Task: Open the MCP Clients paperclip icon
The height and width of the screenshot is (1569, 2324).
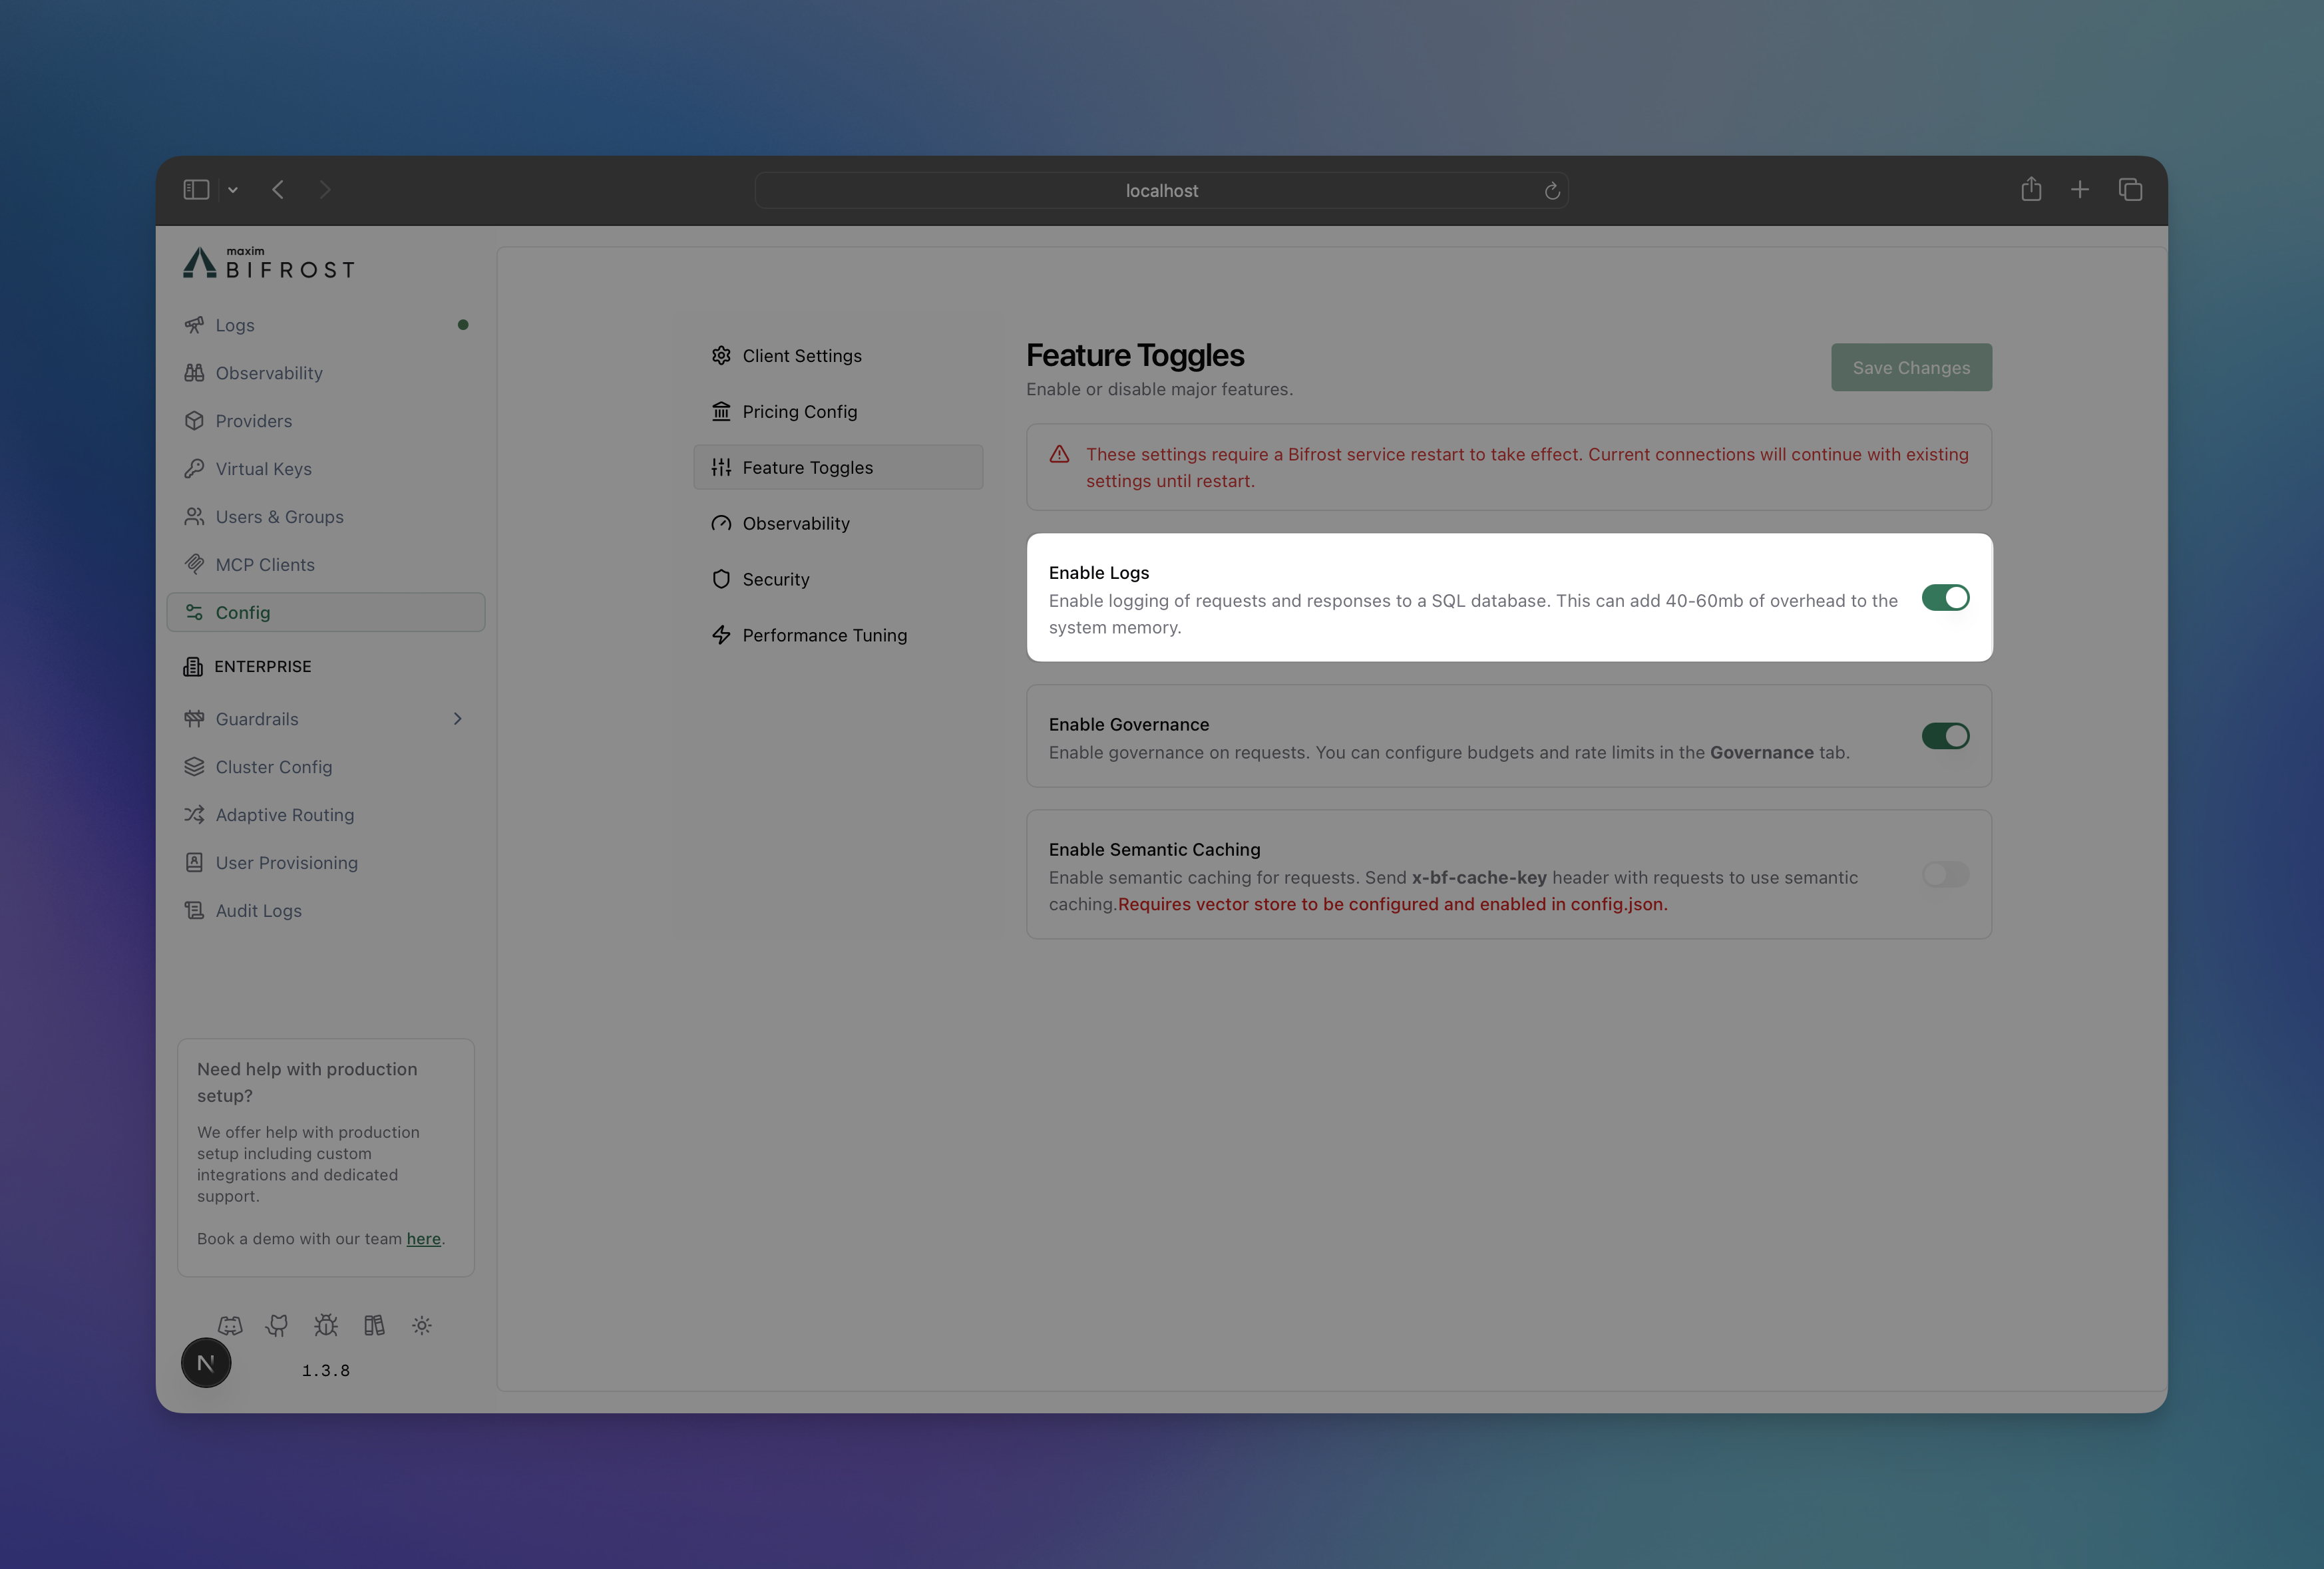Action: 196,564
